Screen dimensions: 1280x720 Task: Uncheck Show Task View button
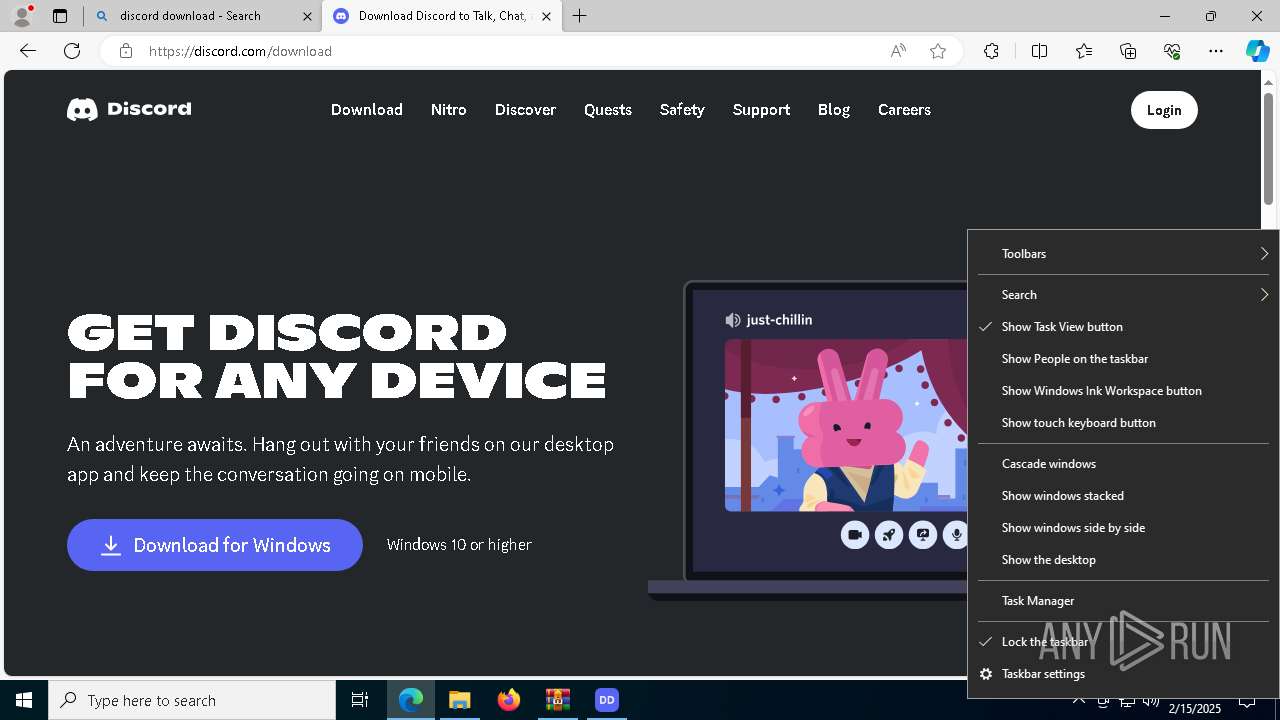tap(1123, 327)
